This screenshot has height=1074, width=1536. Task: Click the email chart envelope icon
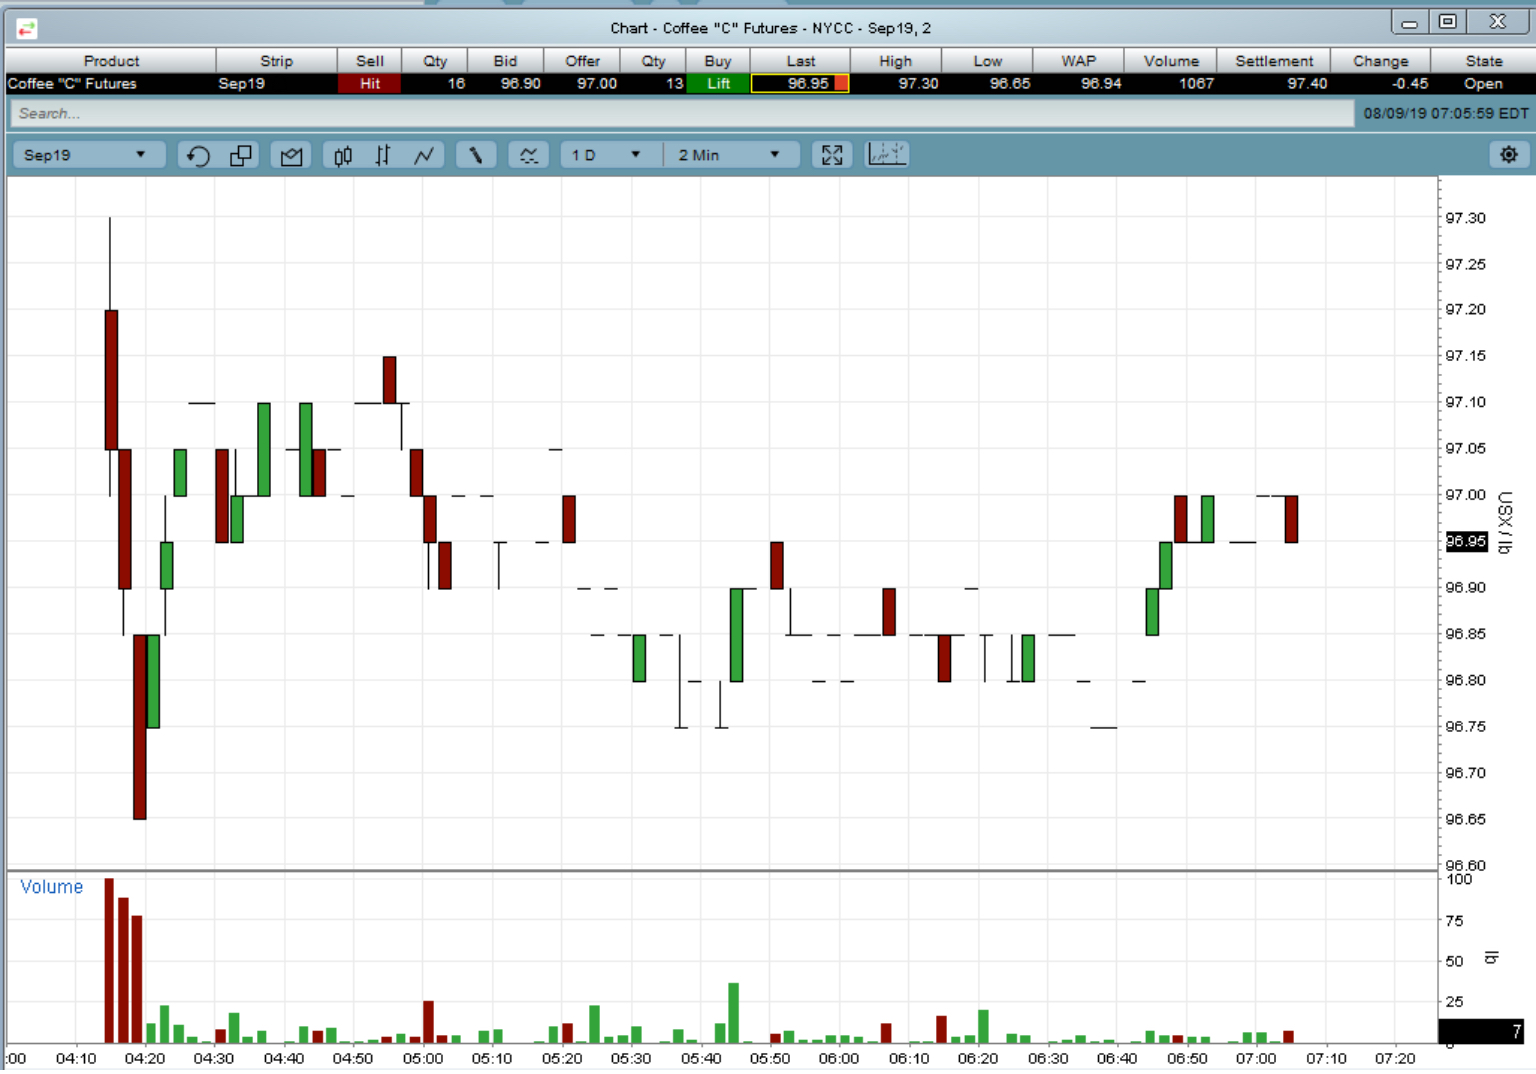(291, 155)
